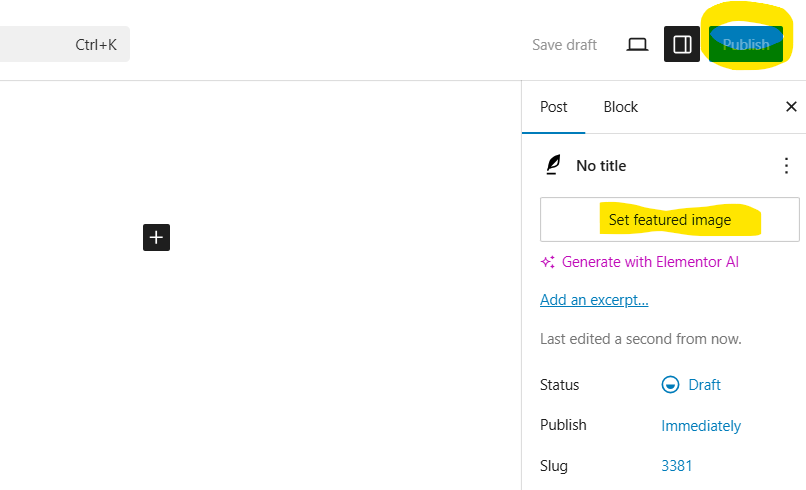
Task: Switch to the Block tab
Action: tap(620, 107)
